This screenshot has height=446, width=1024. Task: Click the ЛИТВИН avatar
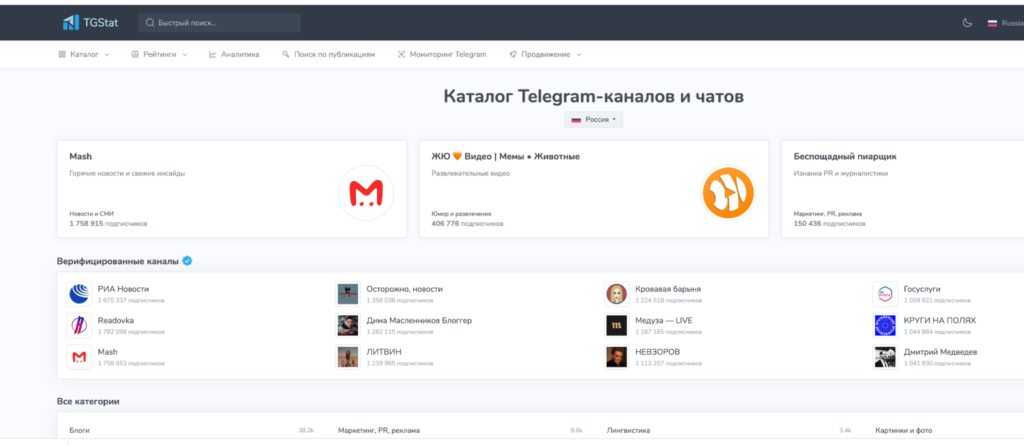tap(348, 357)
